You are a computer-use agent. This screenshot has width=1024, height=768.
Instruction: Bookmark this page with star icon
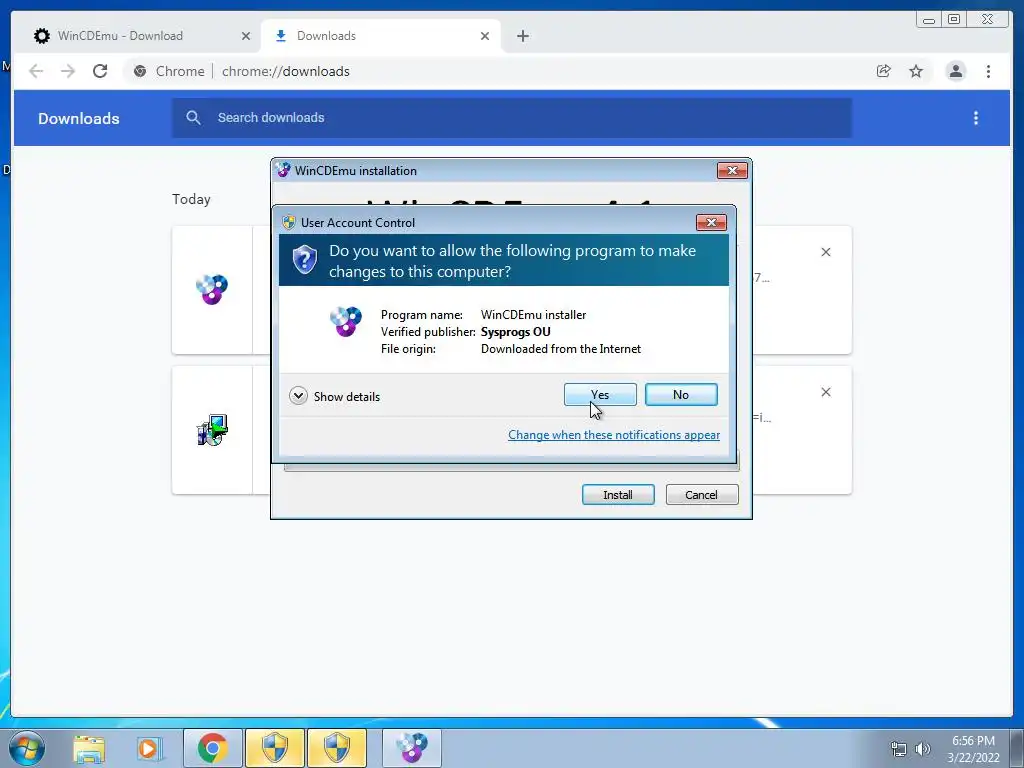tap(916, 71)
